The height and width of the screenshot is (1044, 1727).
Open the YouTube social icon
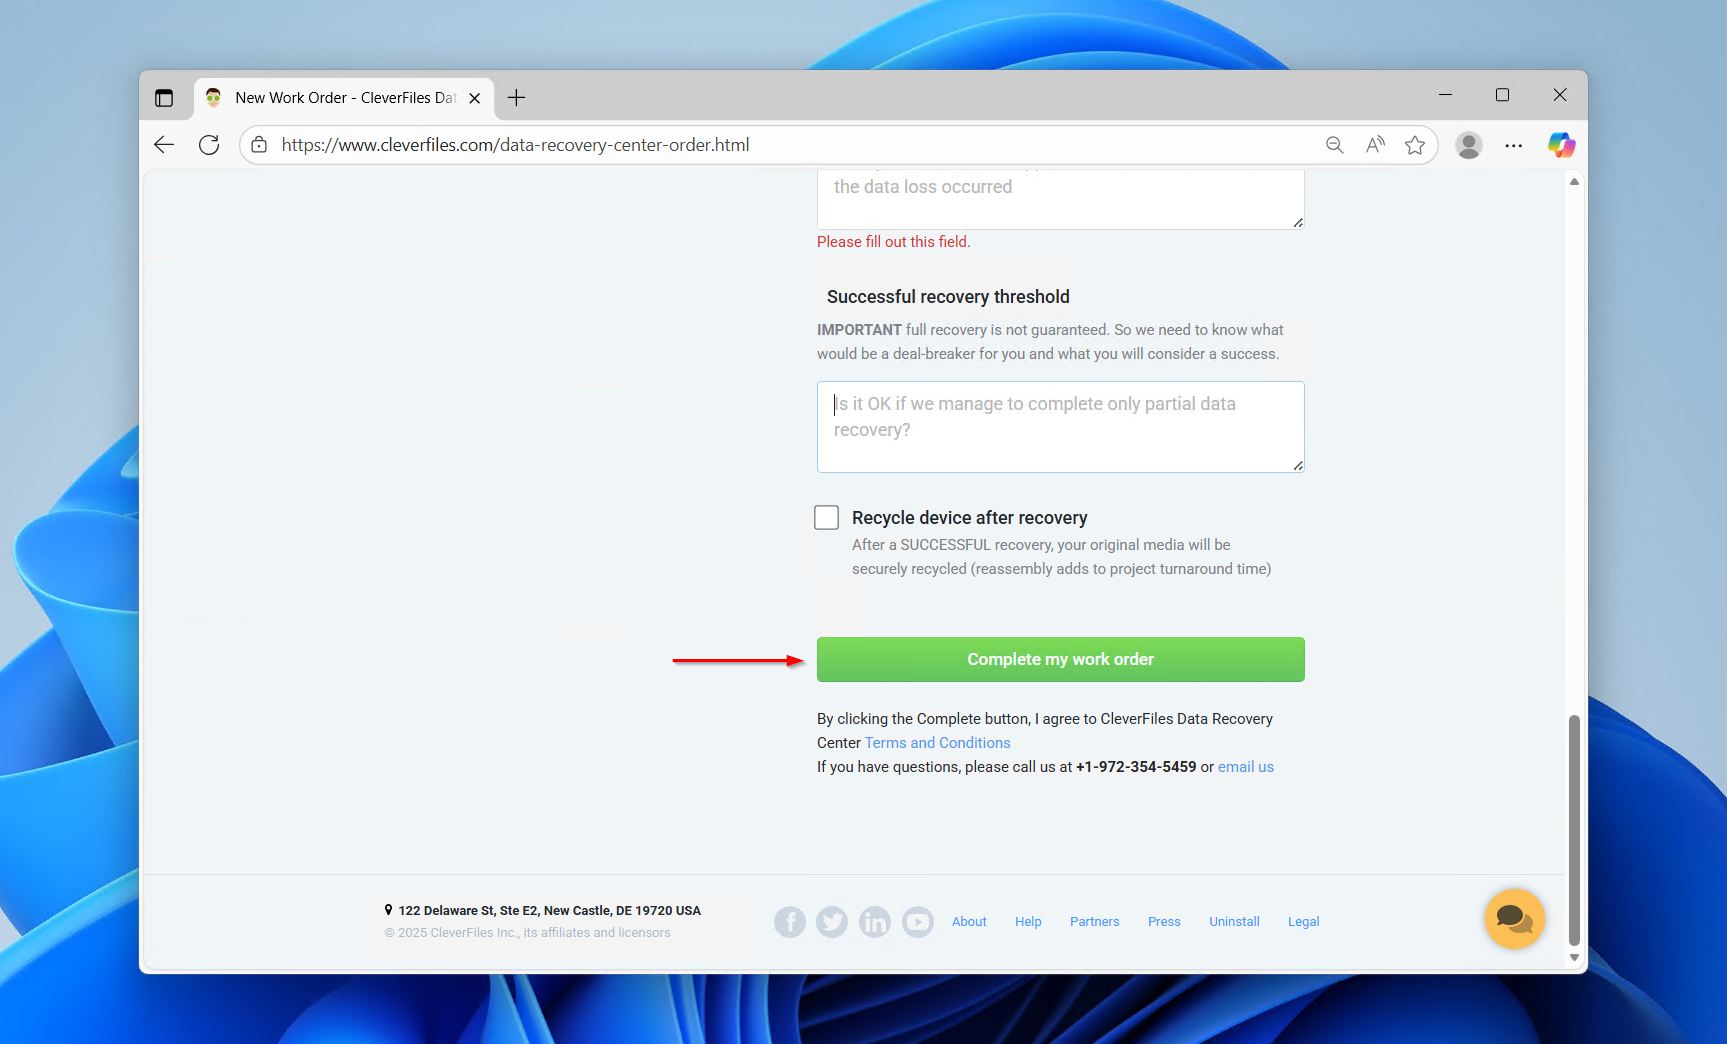[918, 921]
